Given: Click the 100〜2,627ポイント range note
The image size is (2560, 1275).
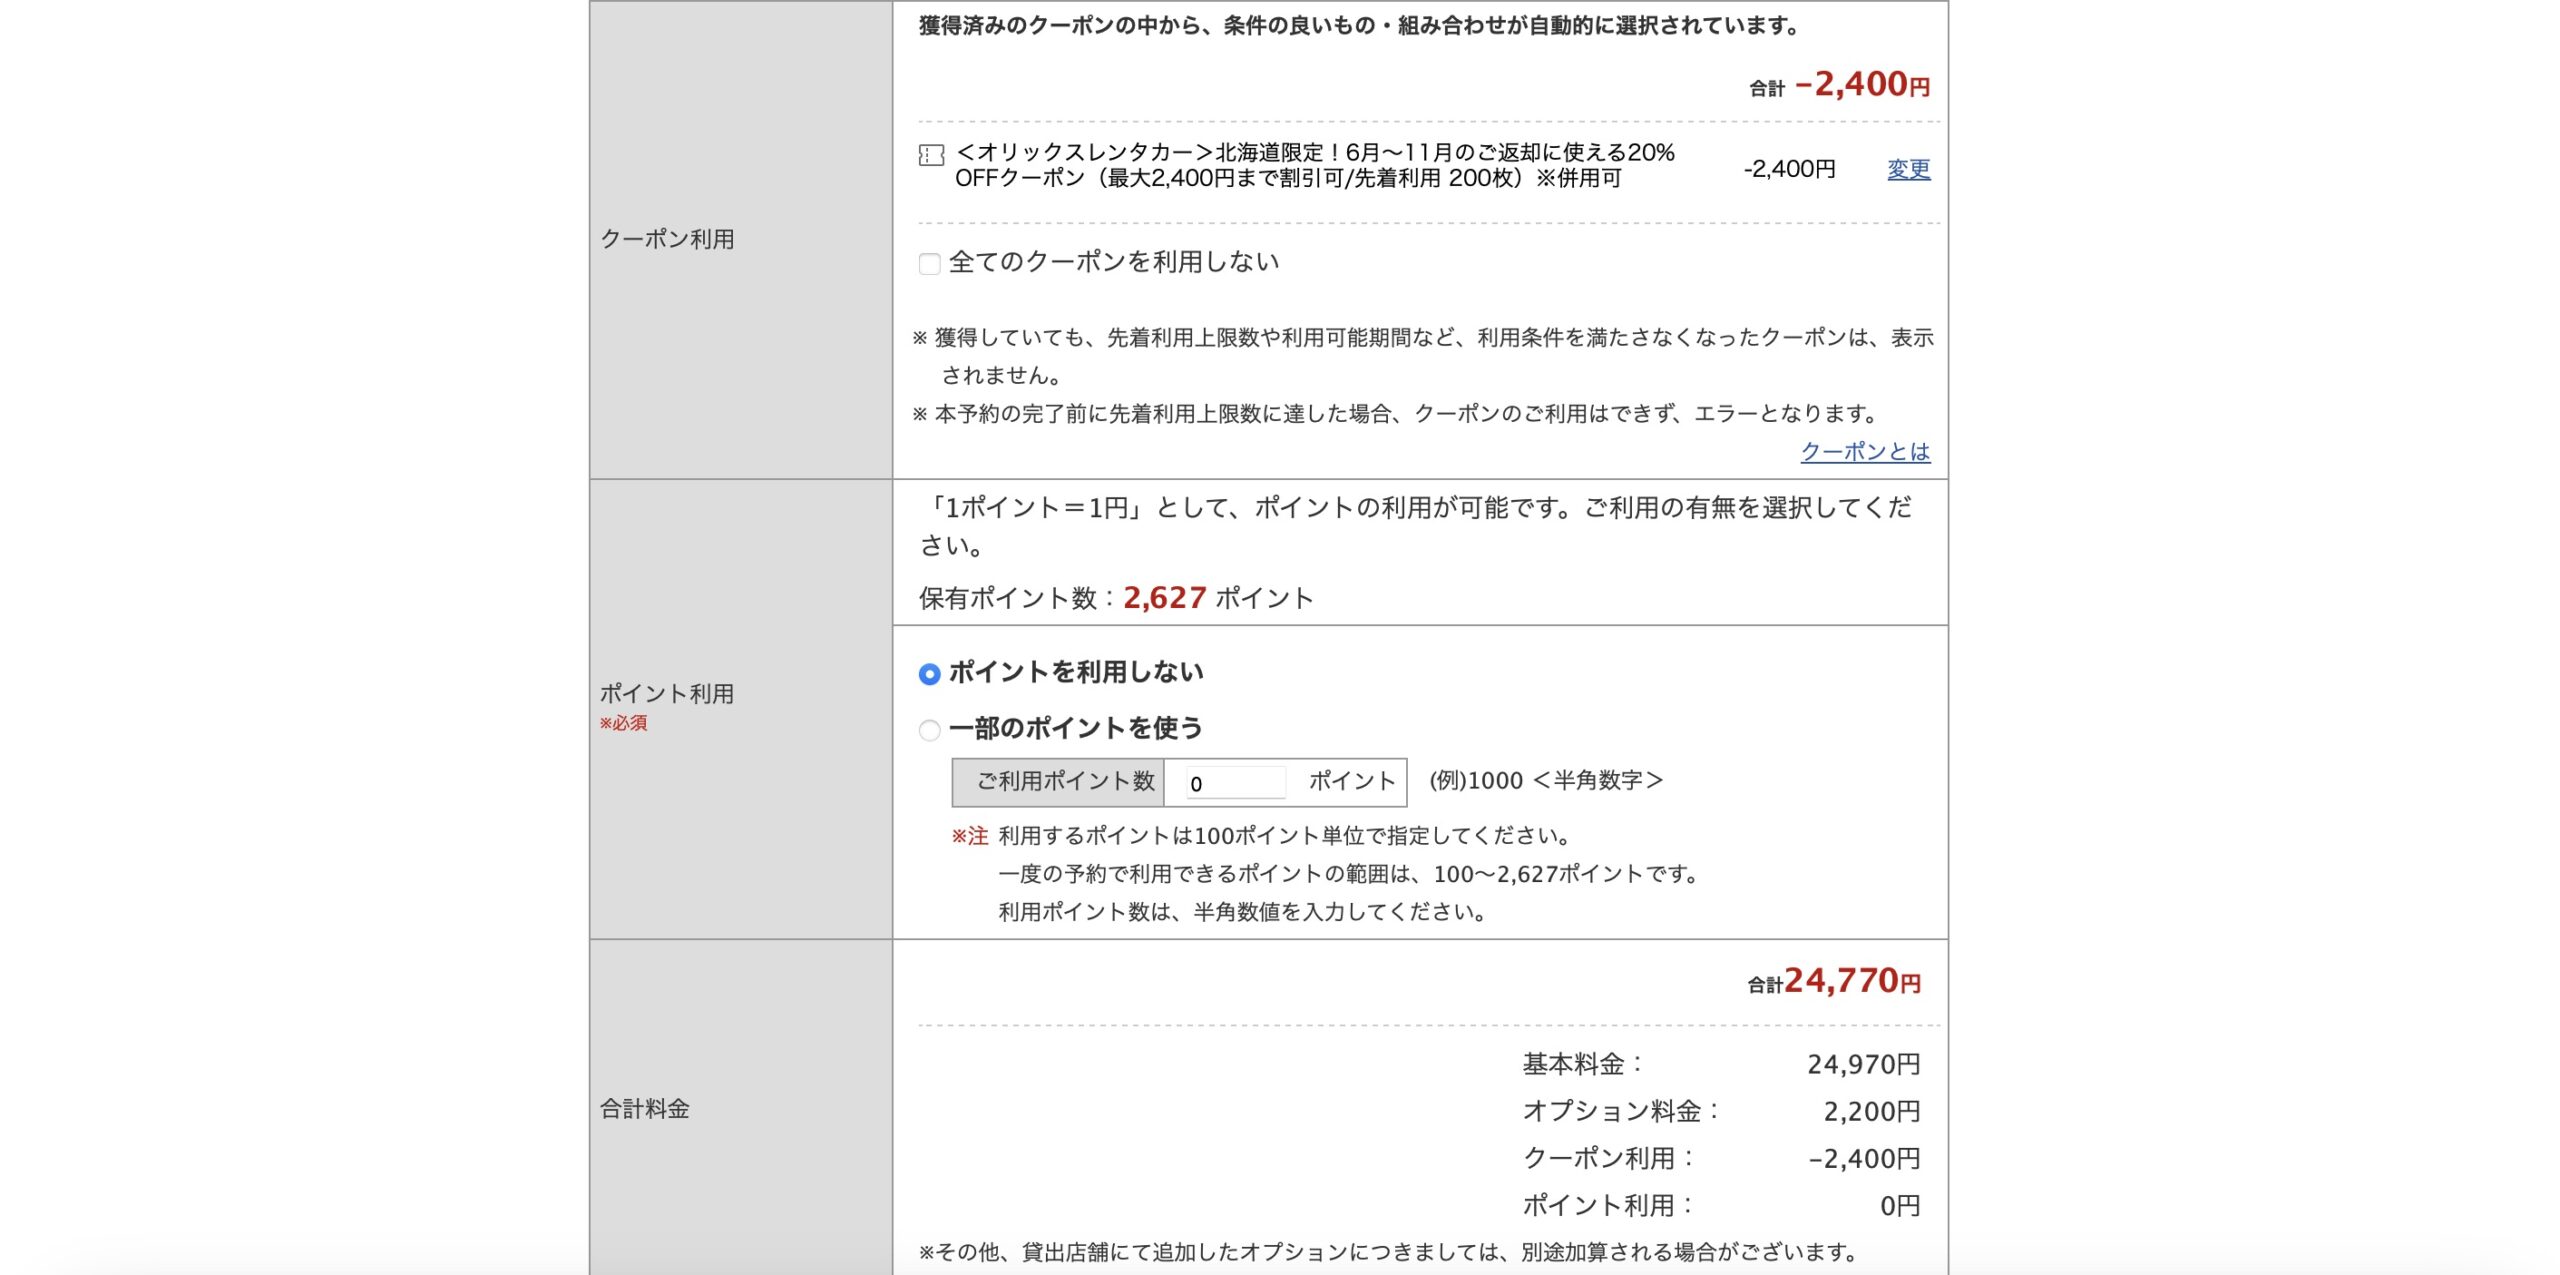Looking at the screenshot, I should coord(1351,874).
